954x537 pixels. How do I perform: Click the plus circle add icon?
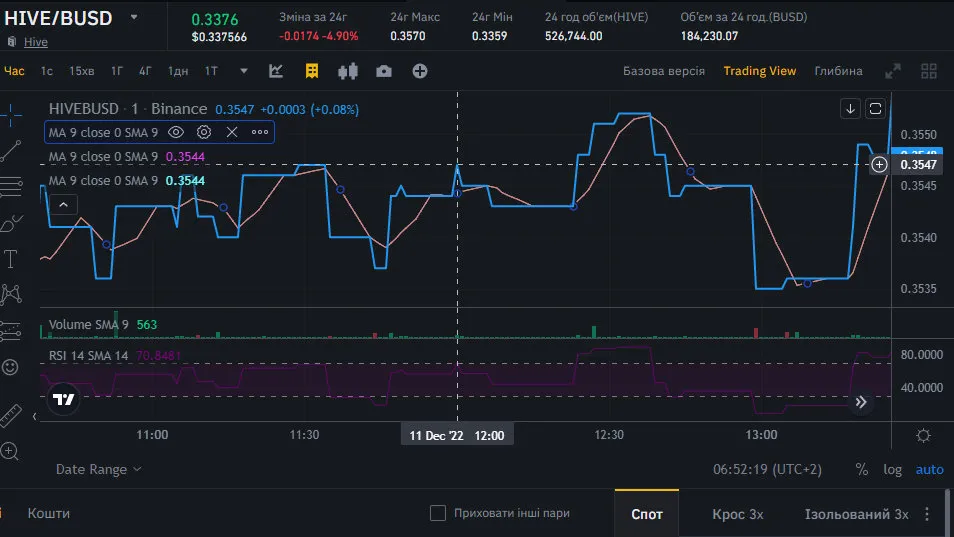[420, 71]
